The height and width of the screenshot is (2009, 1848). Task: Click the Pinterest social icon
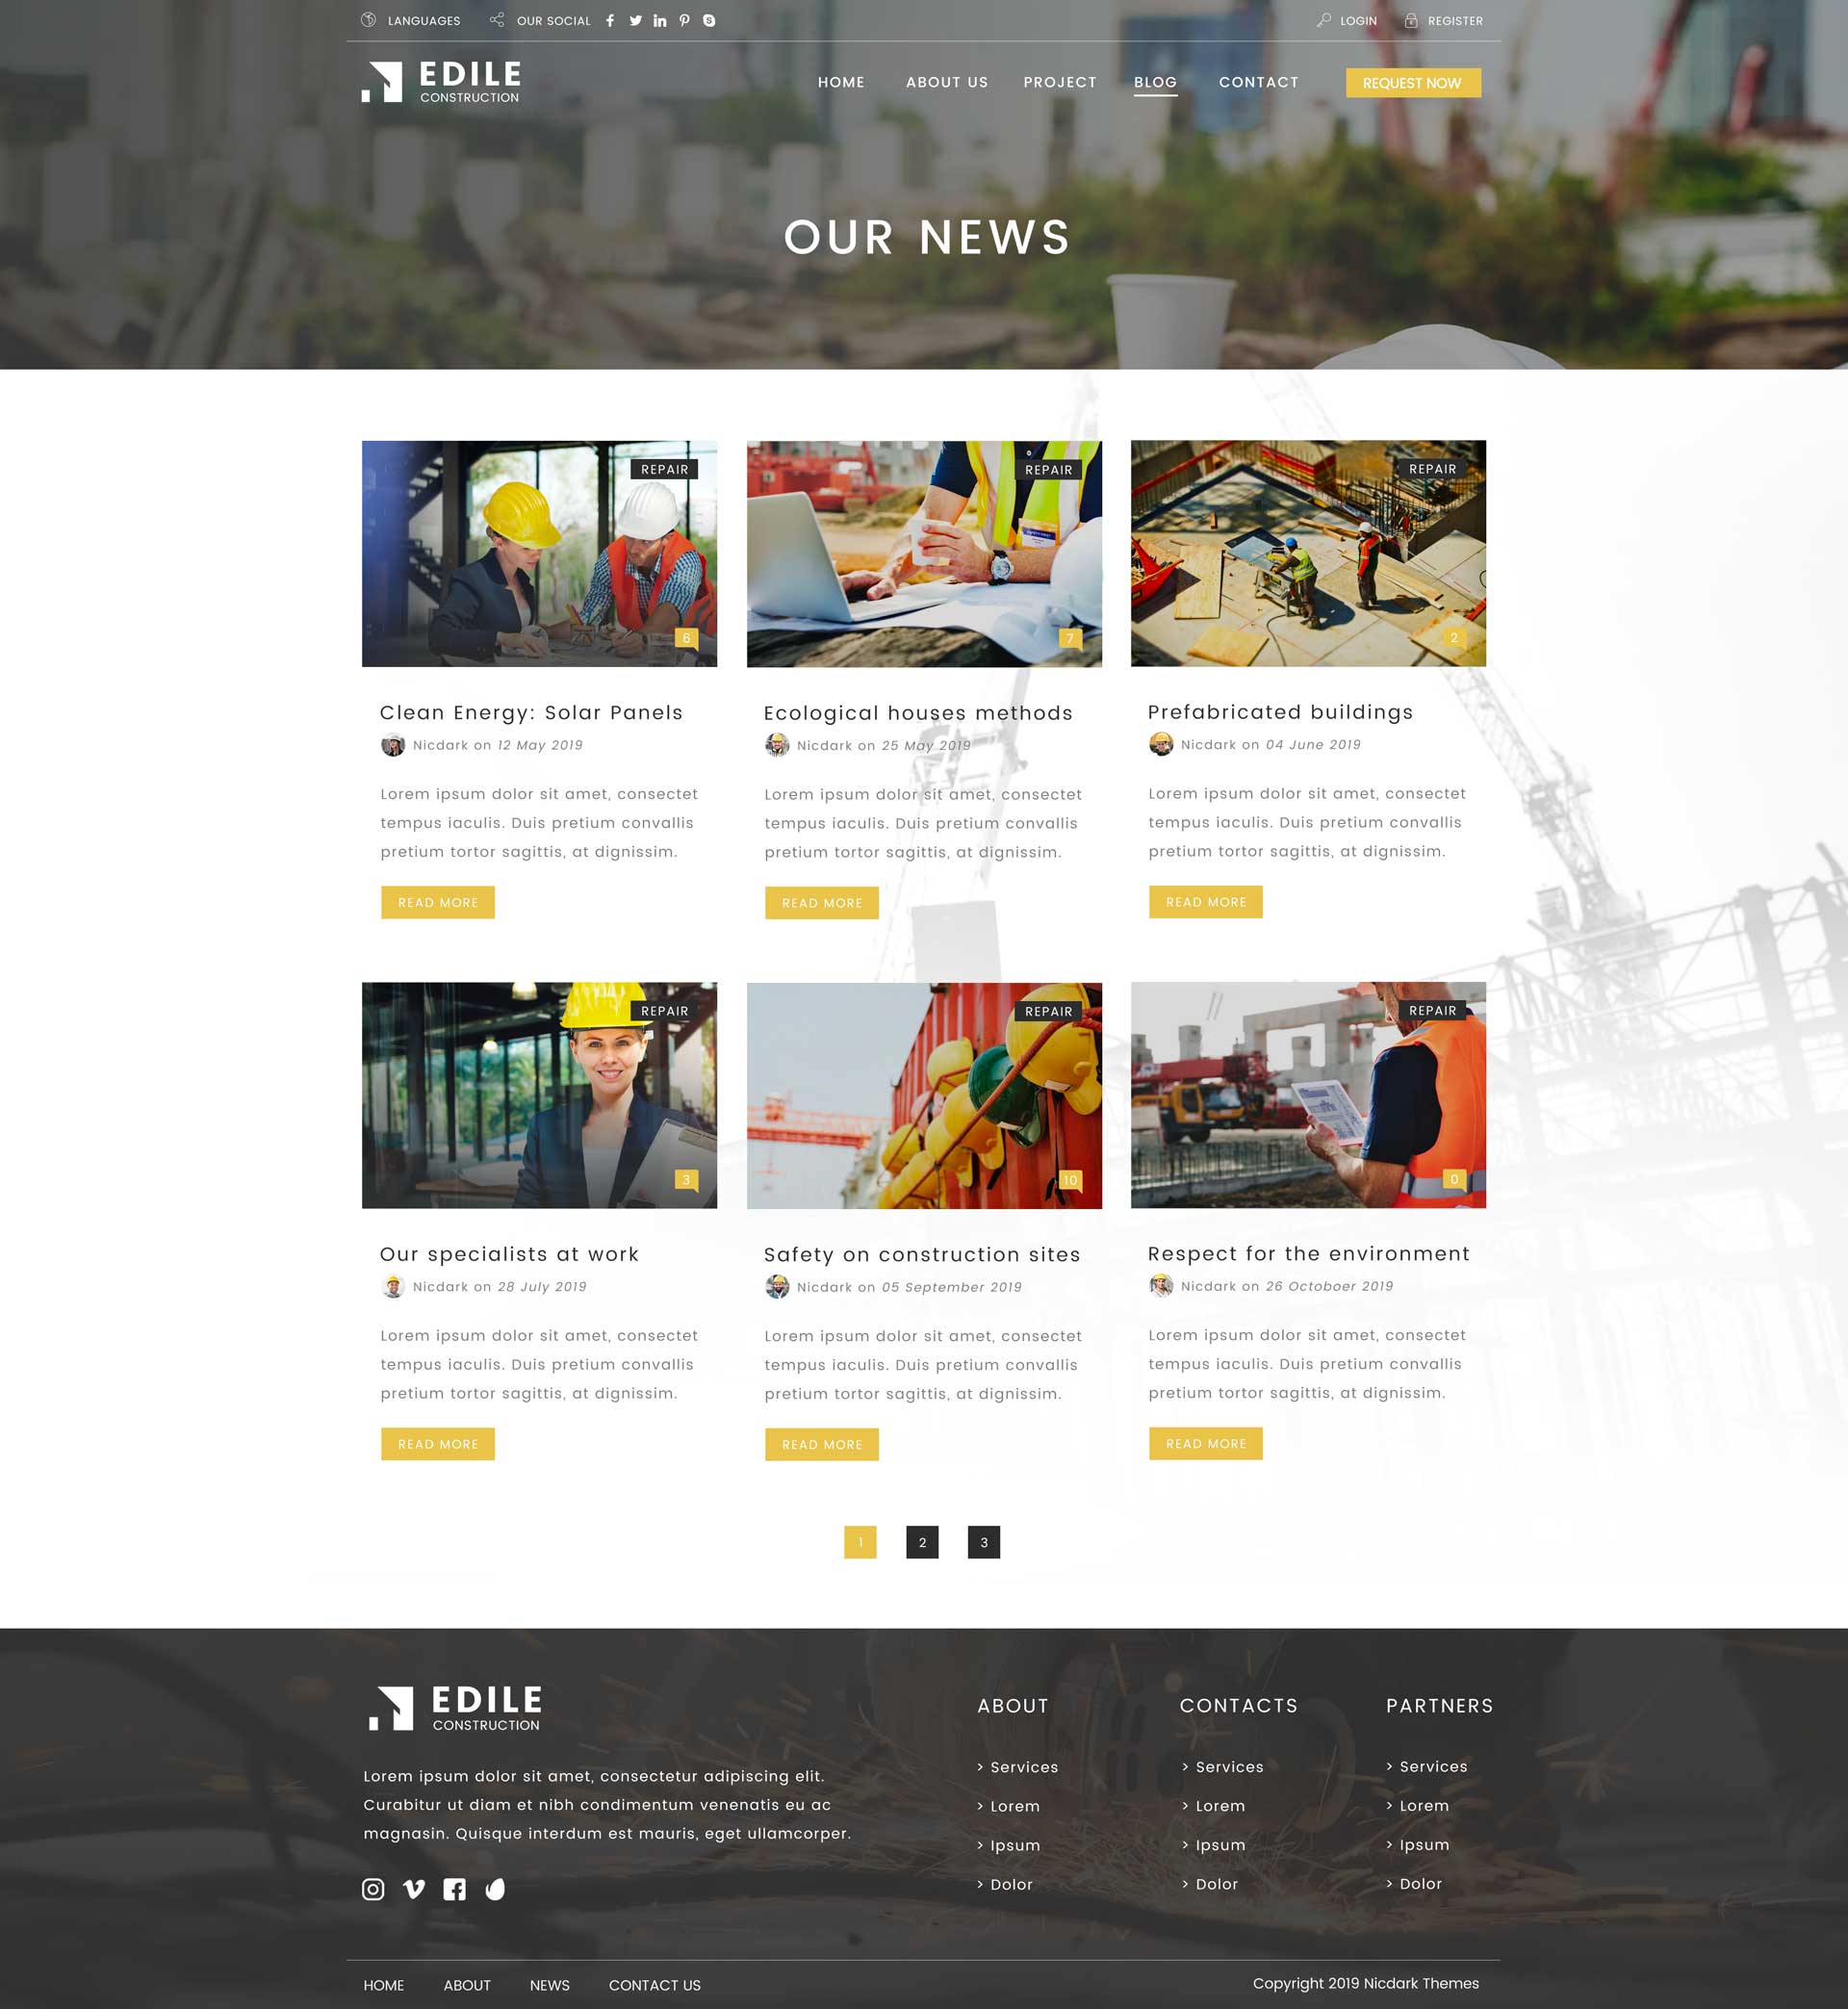[x=684, y=21]
